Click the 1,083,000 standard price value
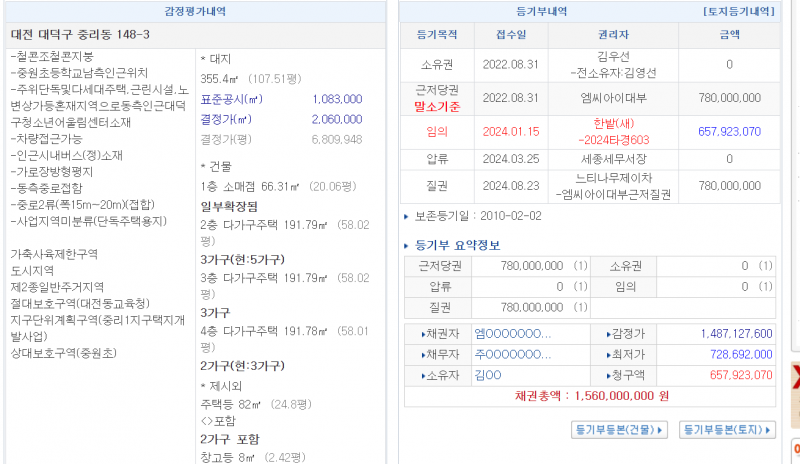 [337, 100]
